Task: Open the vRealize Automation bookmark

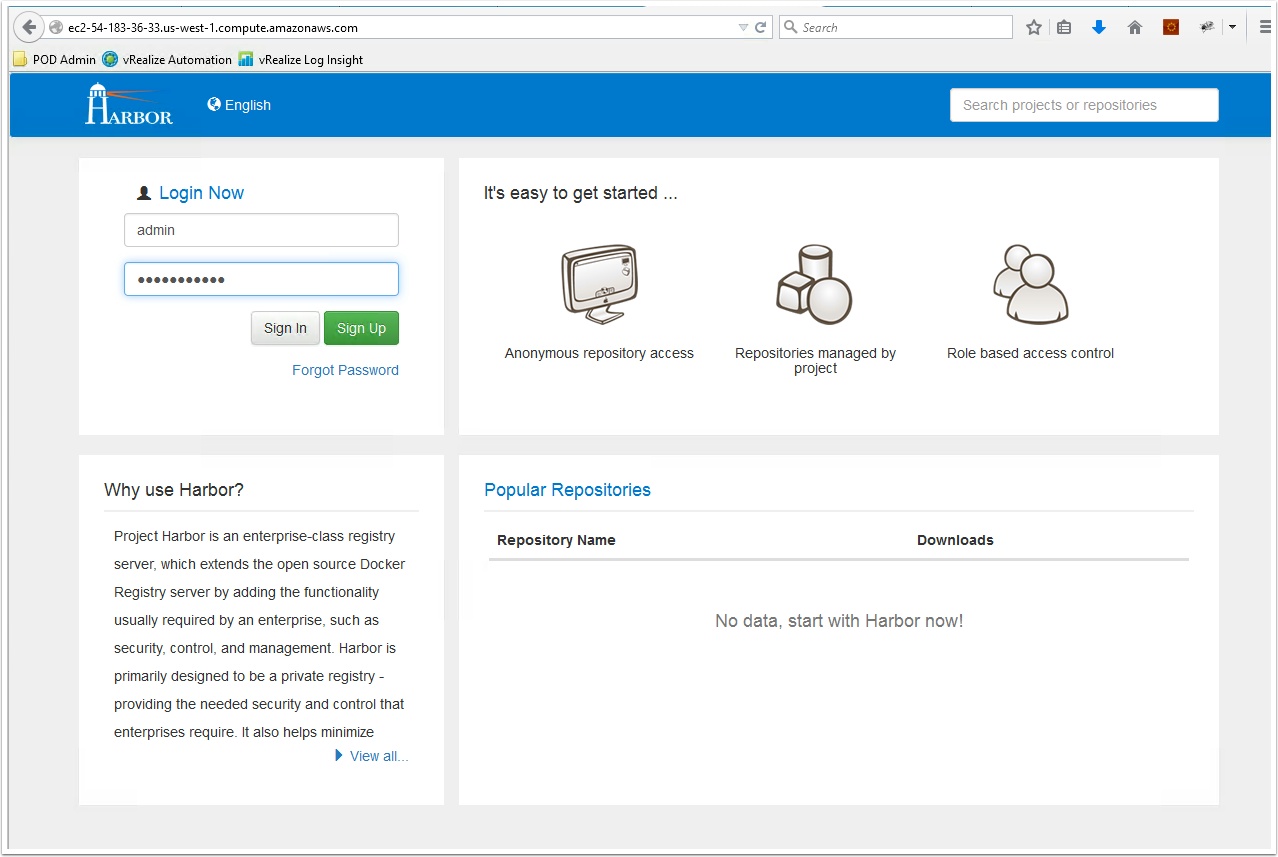Action: (x=167, y=60)
